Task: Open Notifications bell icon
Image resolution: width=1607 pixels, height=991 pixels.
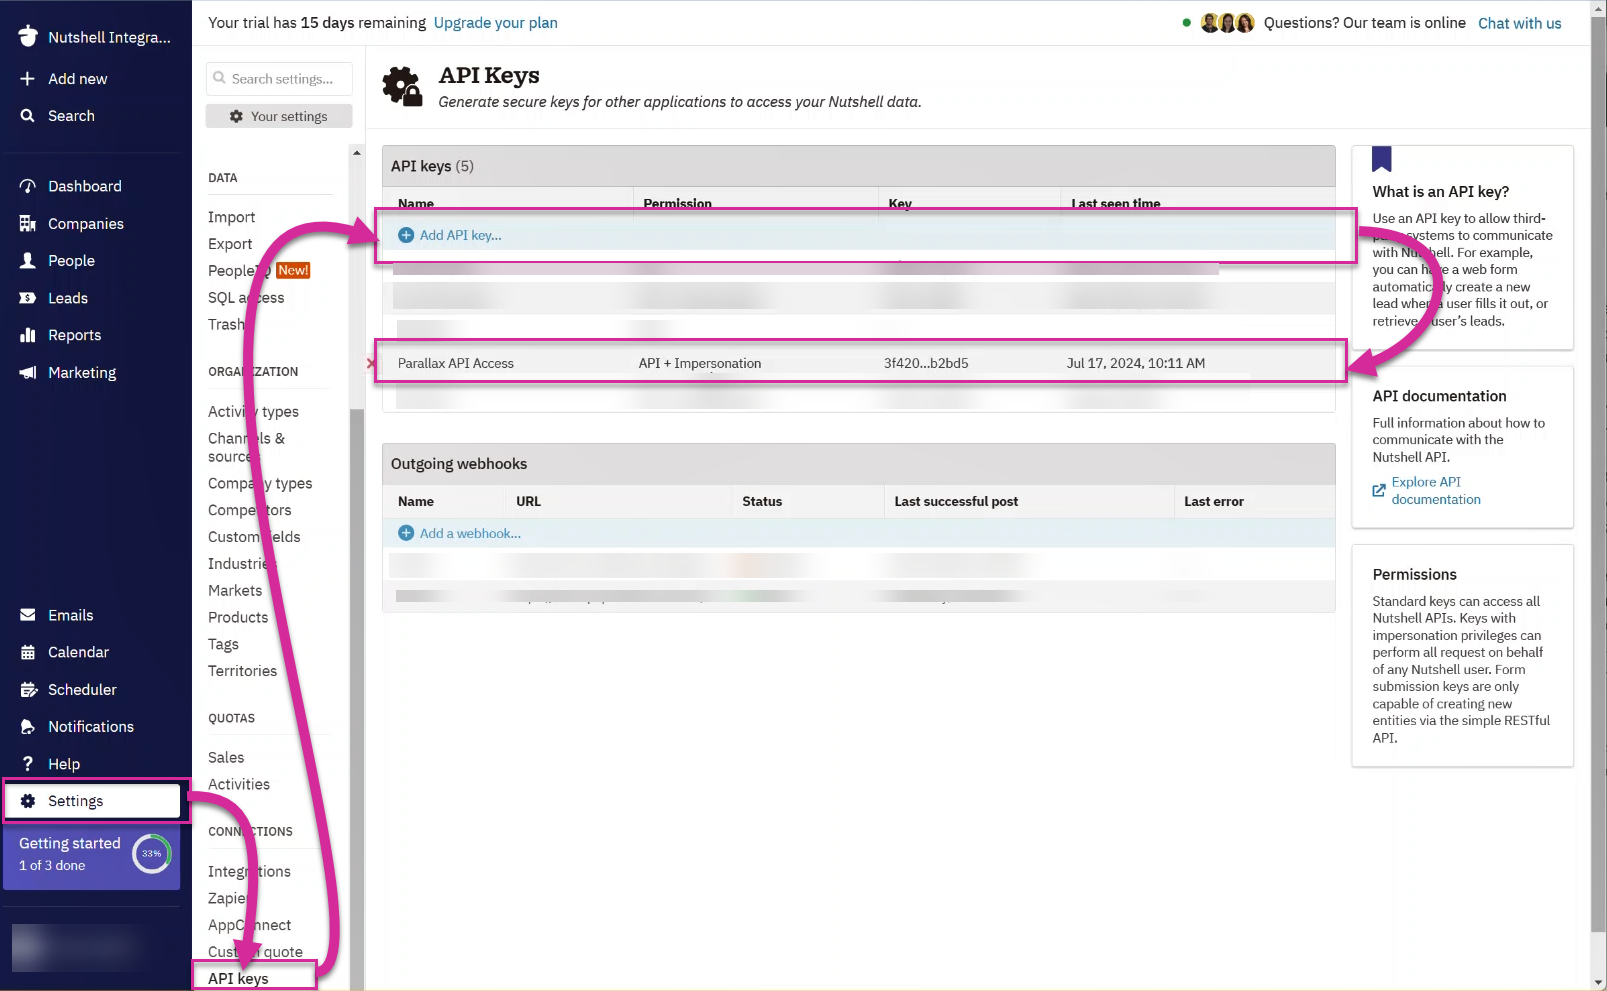Action: [x=28, y=727]
